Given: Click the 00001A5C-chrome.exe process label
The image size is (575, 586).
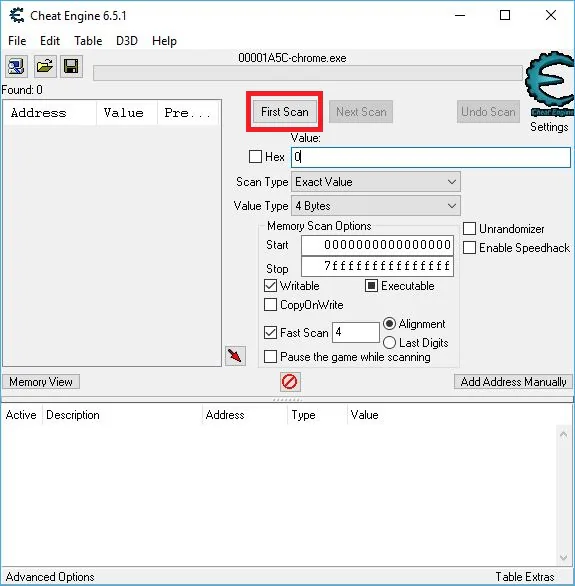Looking at the screenshot, I should [292, 58].
